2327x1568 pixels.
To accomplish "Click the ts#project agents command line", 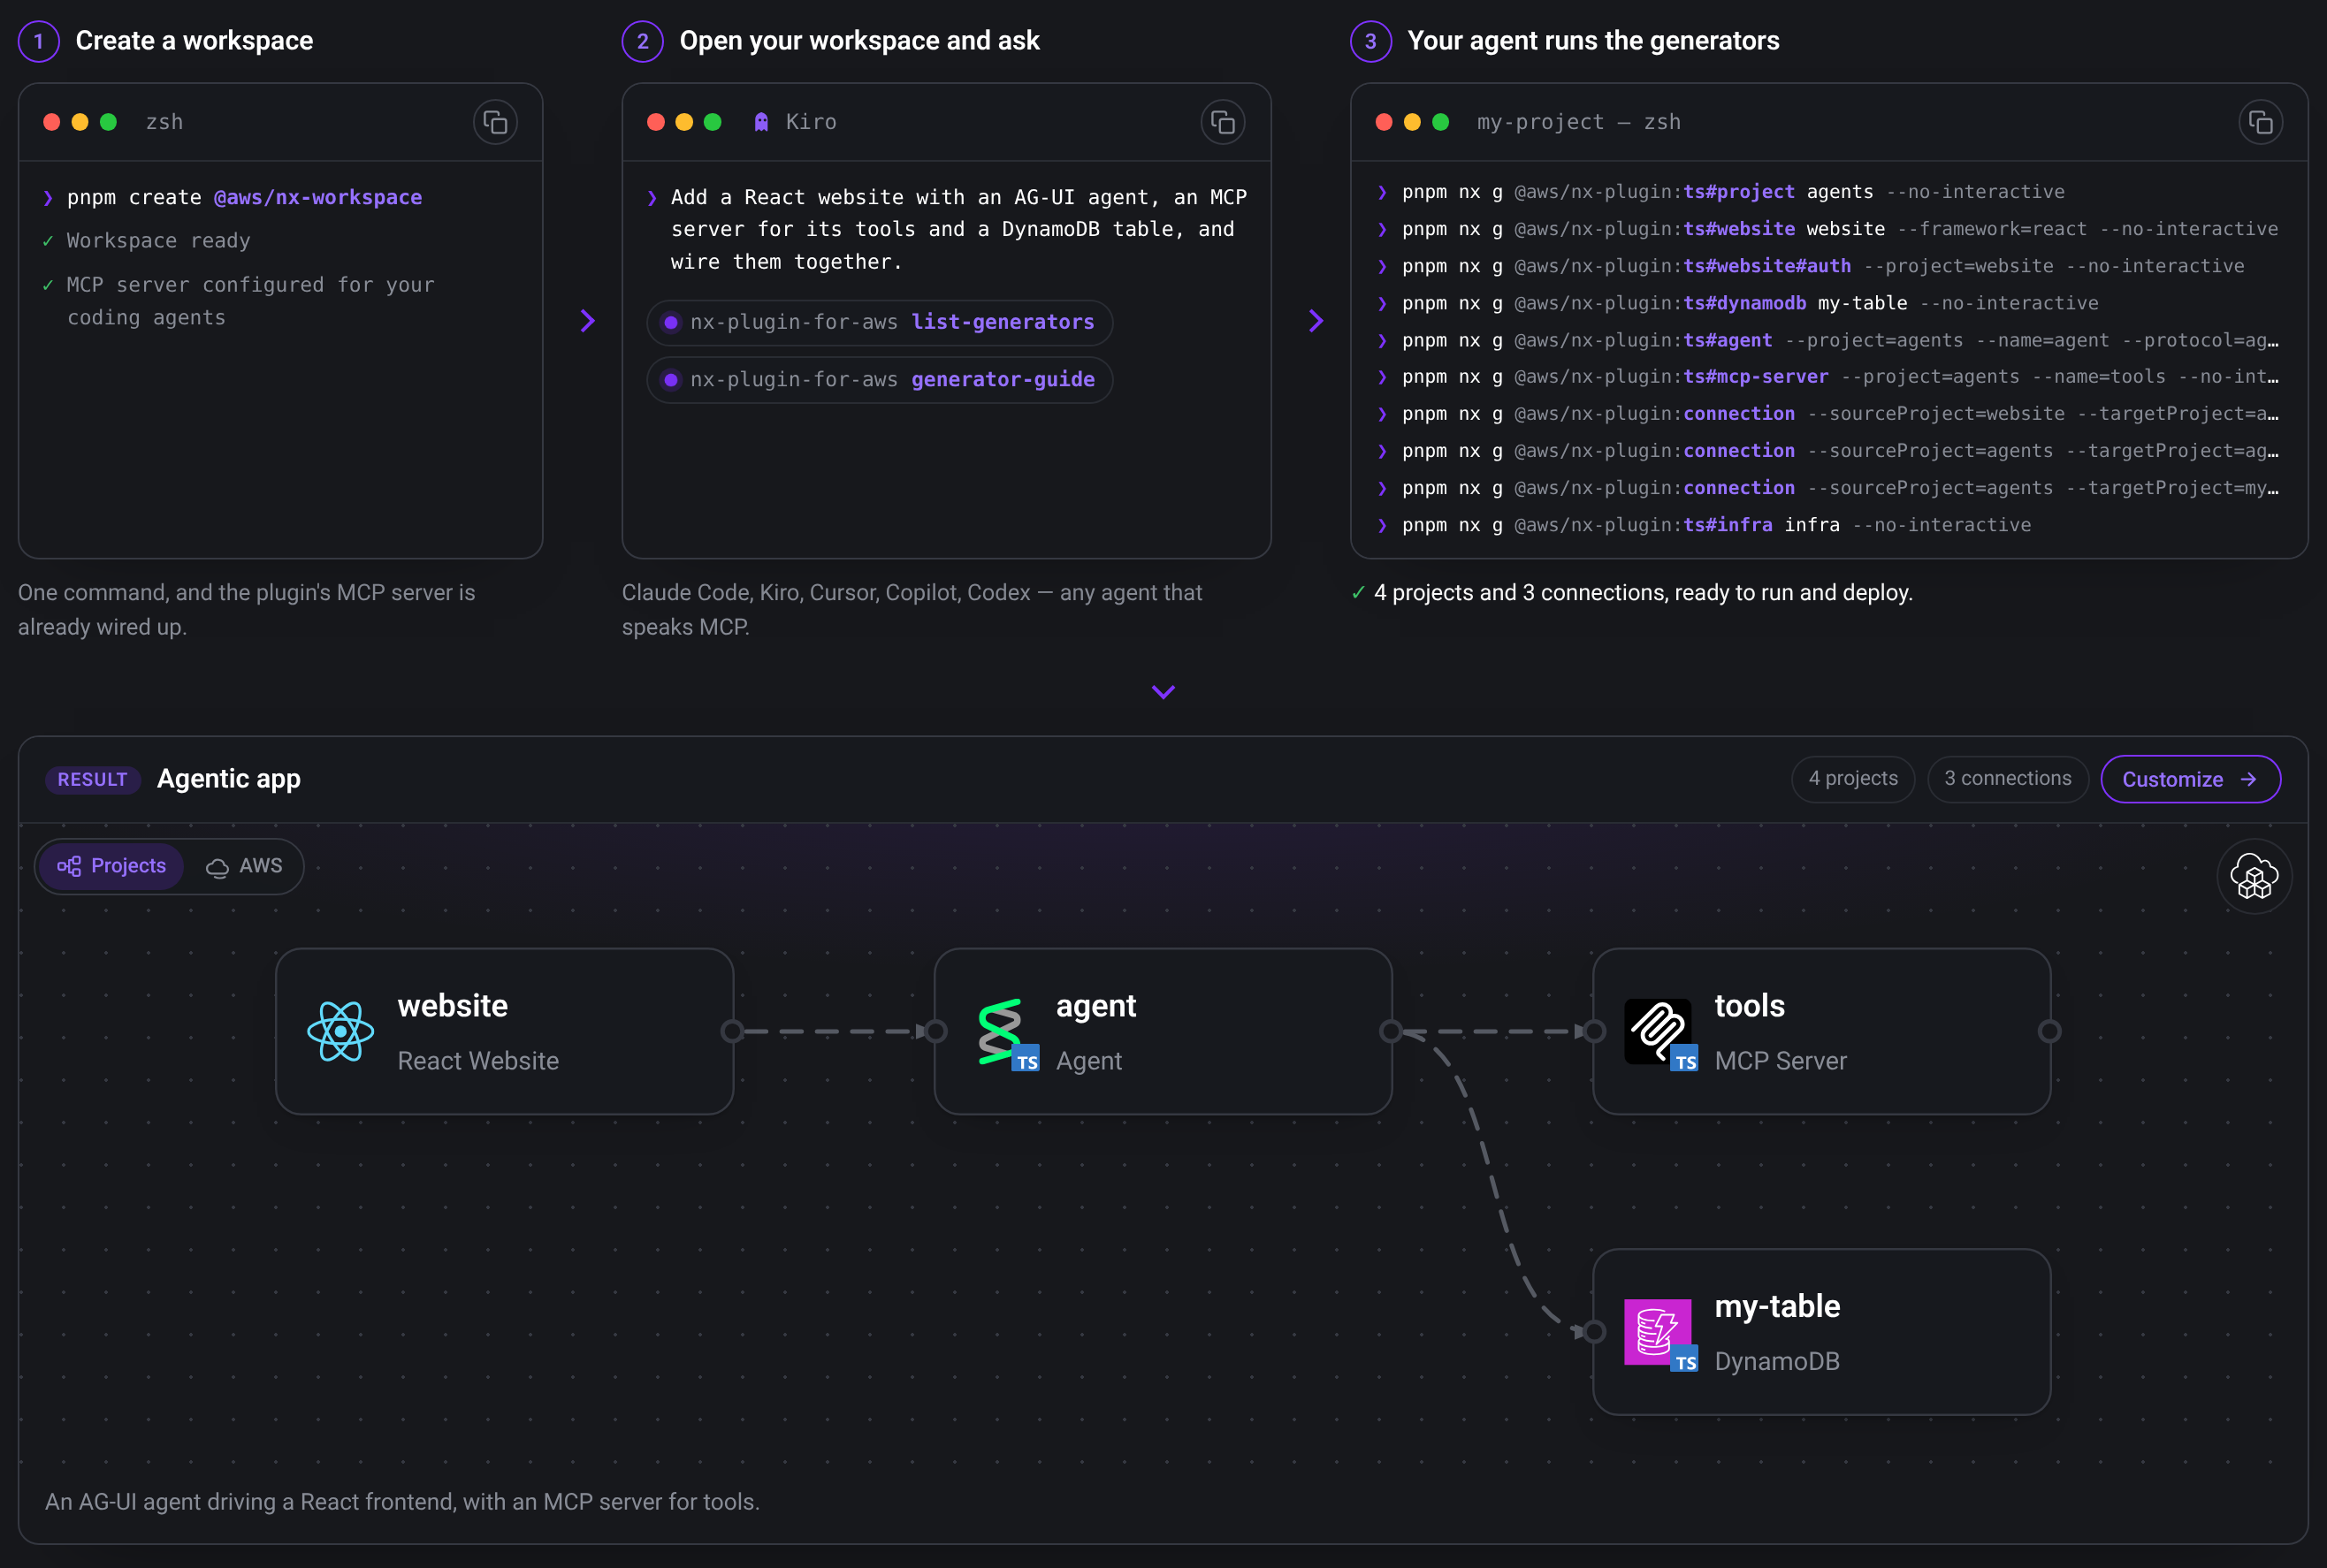I will click(1720, 192).
